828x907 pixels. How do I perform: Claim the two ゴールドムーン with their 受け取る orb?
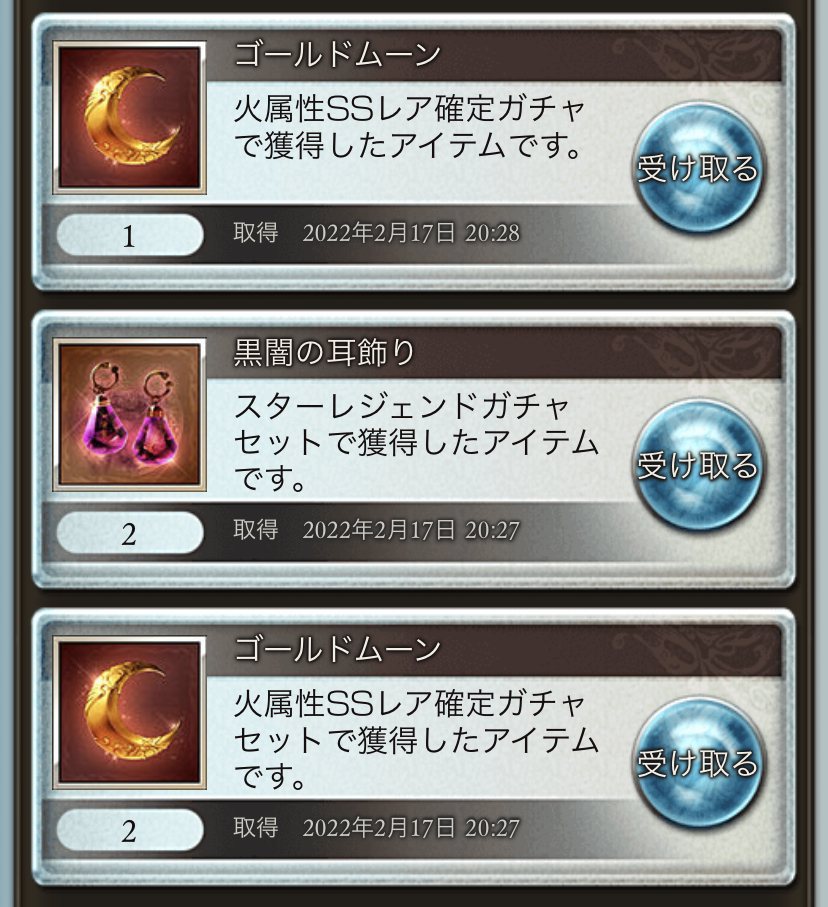click(698, 762)
